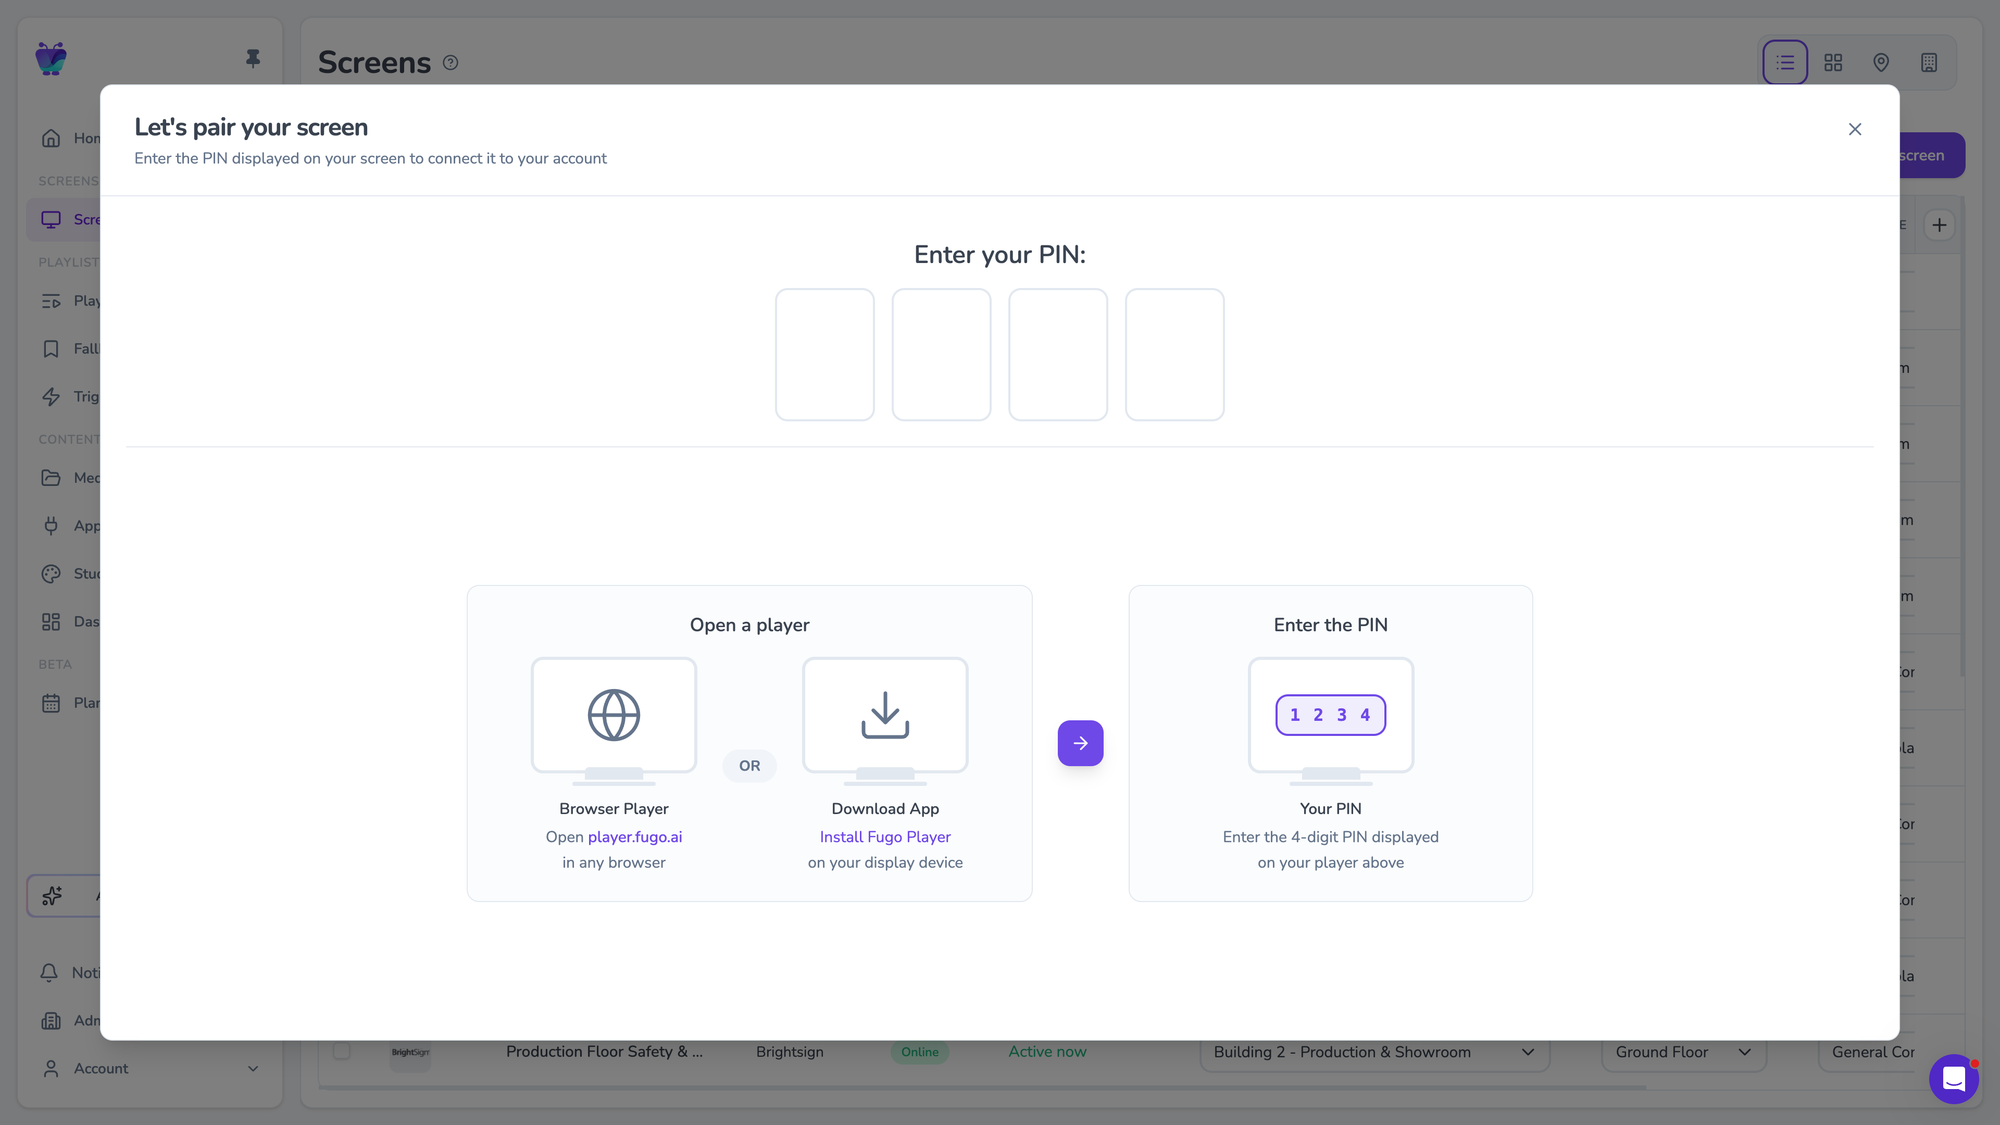The height and width of the screenshot is (1125, 2000).
Task: Switch to list view
Action: [1785, 63]
